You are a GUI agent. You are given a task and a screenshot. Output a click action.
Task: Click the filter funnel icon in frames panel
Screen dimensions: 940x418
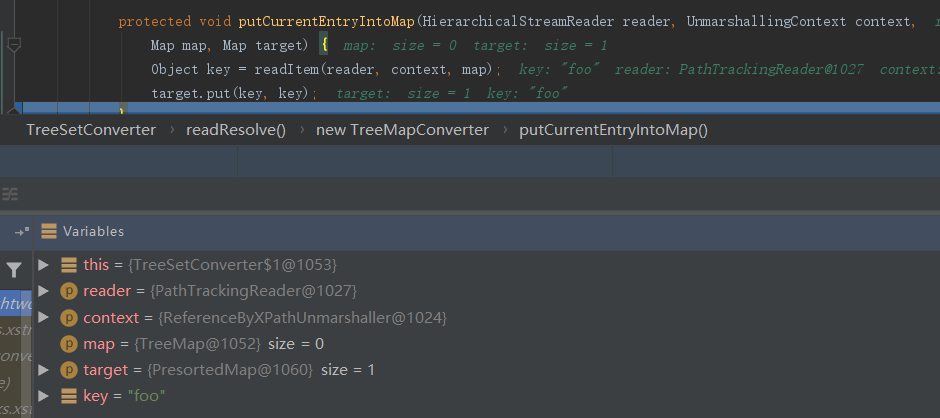click(x=14, y=269)
